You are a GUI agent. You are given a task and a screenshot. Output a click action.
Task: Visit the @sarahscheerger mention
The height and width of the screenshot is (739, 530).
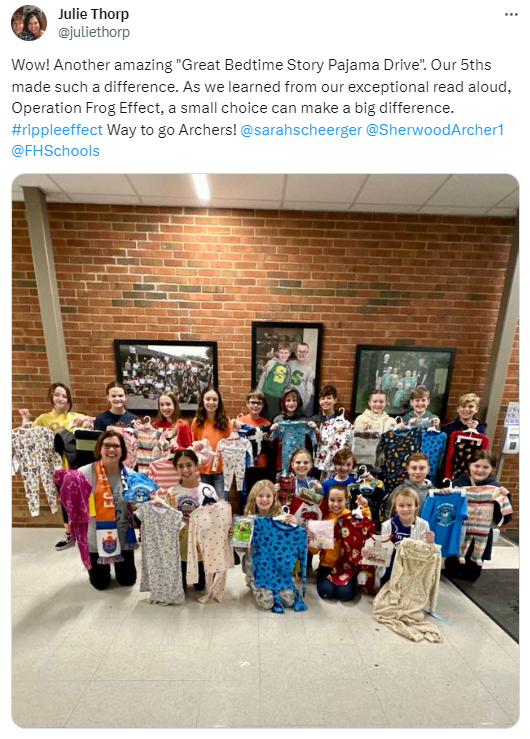301,130
